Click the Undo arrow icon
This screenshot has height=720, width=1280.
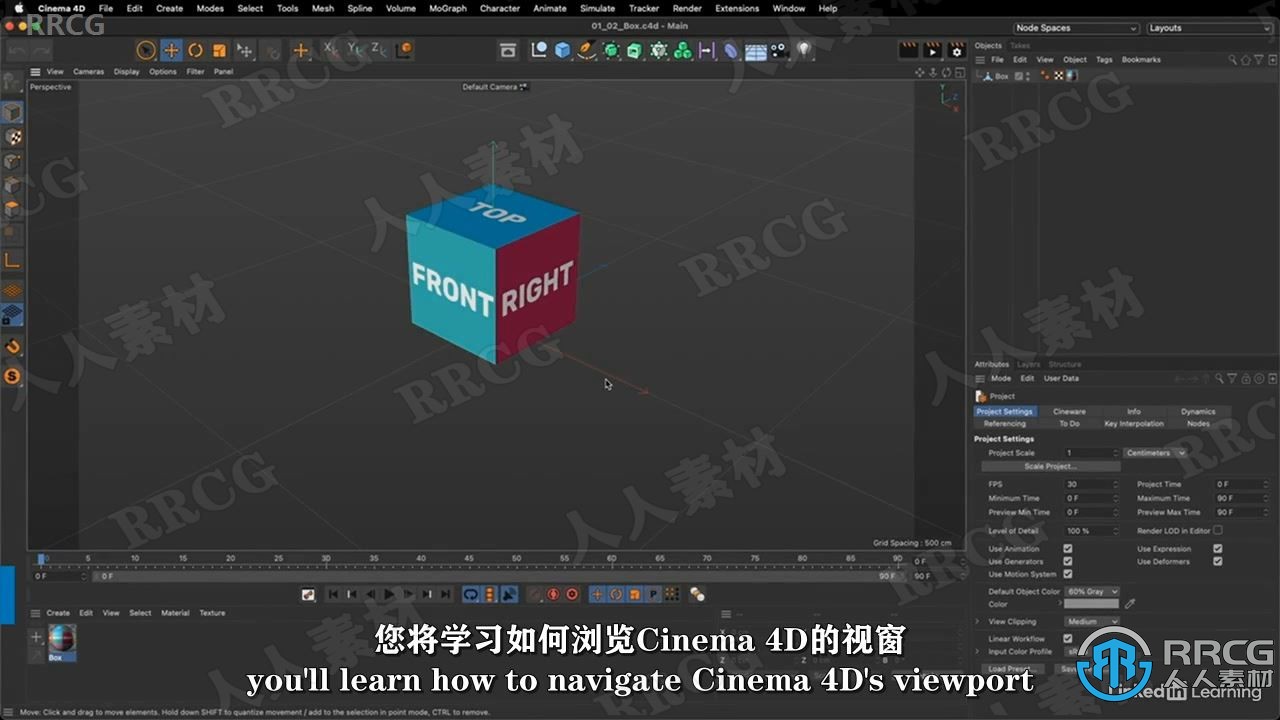(x=17, y=50)
